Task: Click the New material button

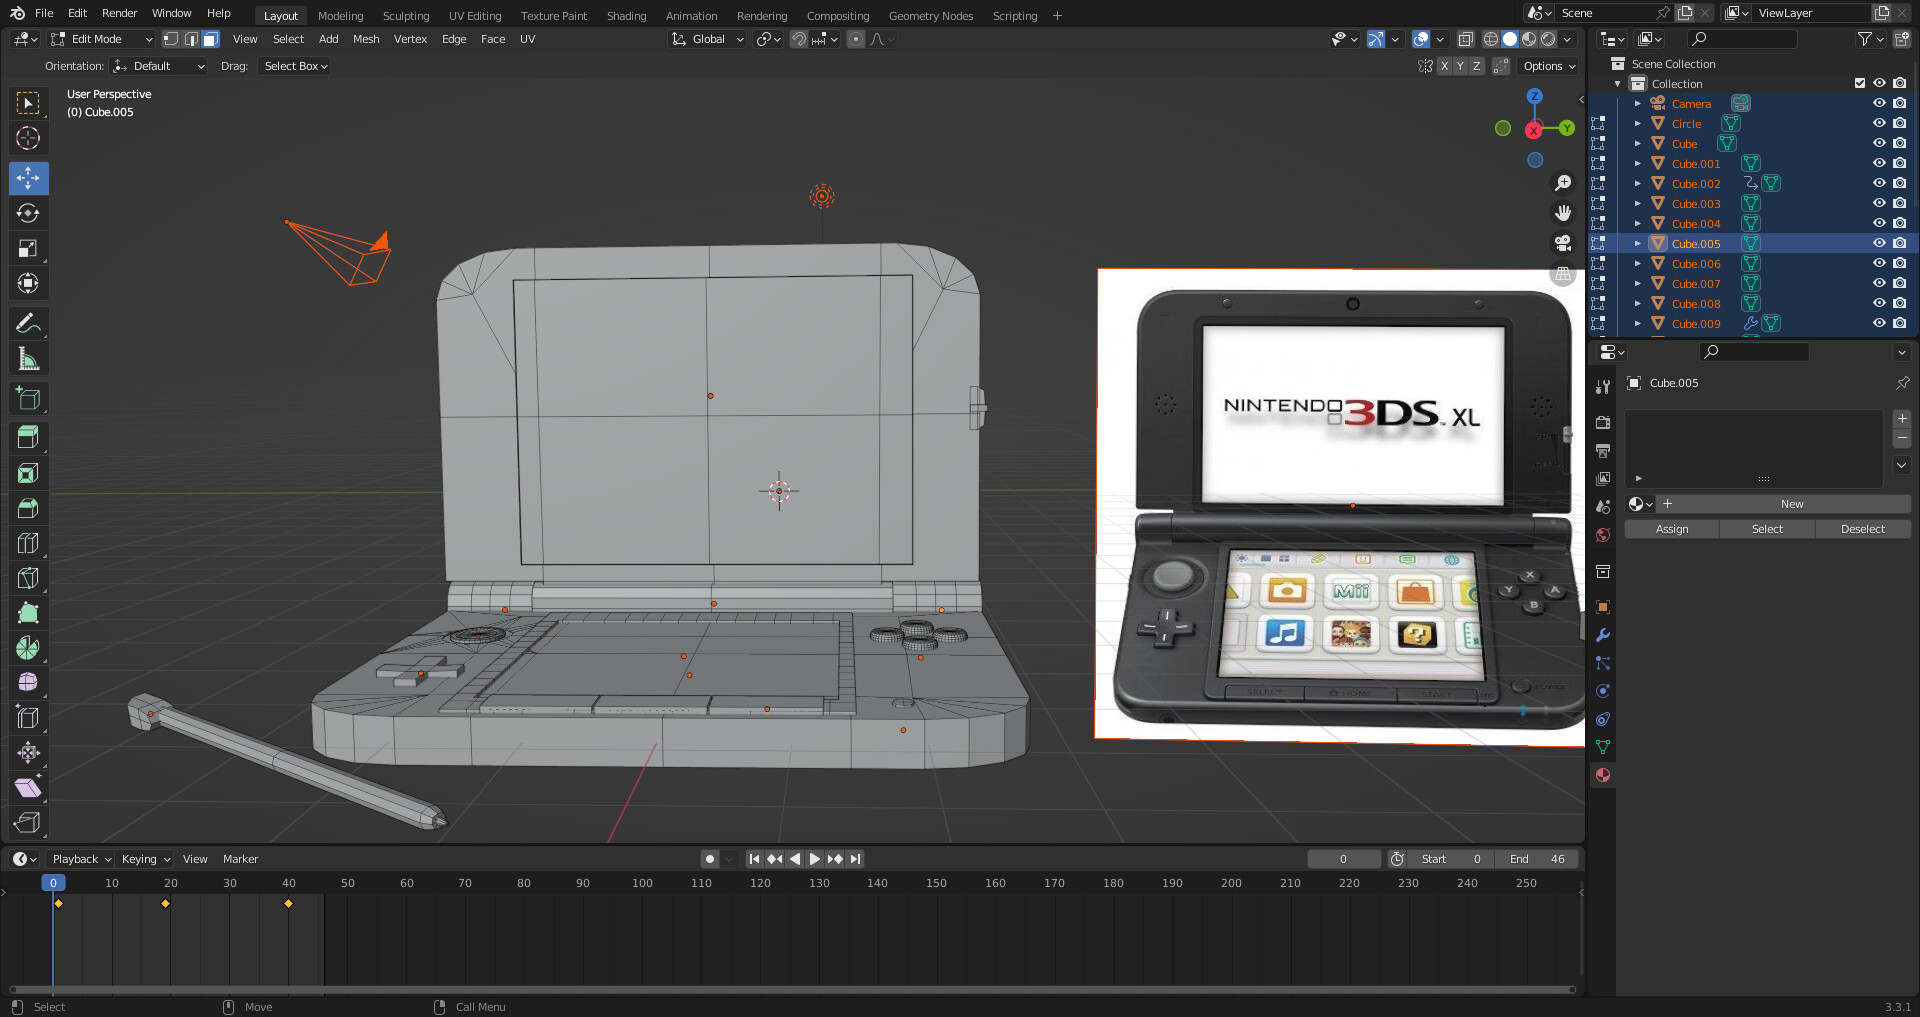Action: pyautogui.click(x=1791, y=504)
